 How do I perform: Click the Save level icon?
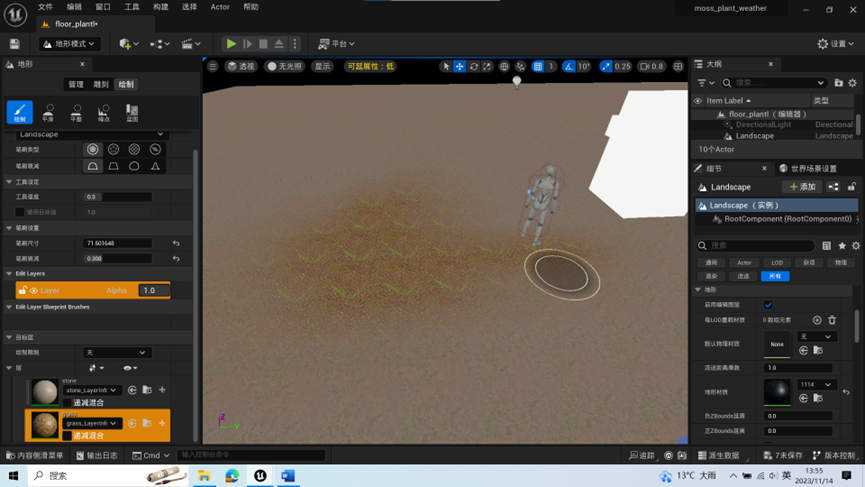[15, 44]
